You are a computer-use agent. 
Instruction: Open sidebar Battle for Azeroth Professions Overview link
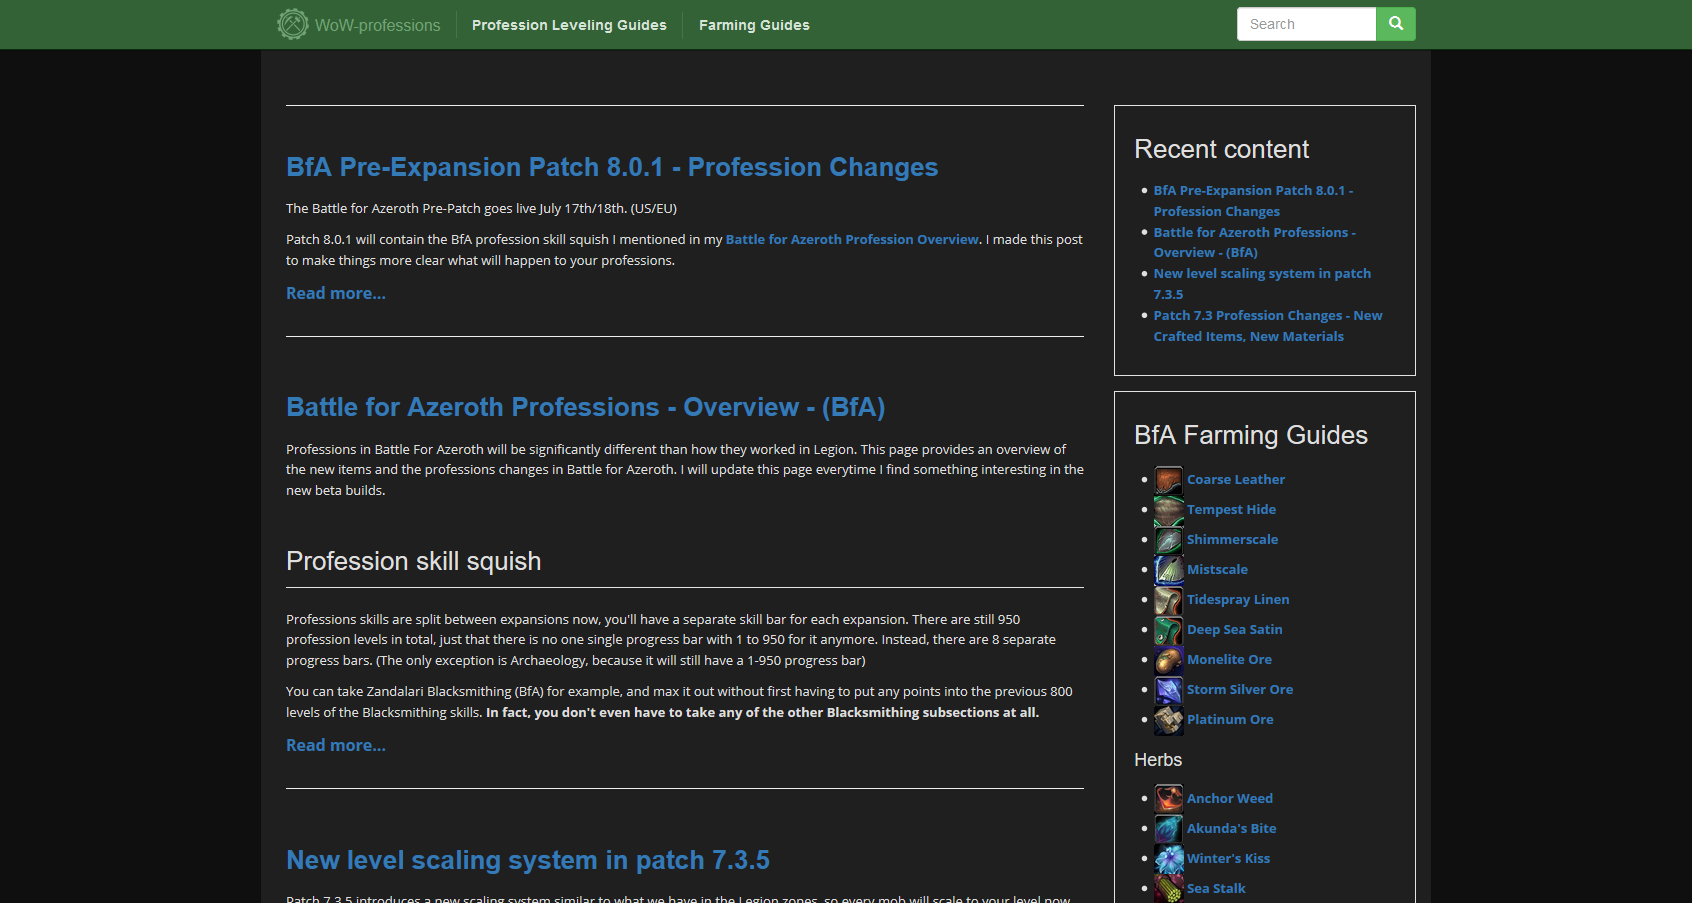1254,242
